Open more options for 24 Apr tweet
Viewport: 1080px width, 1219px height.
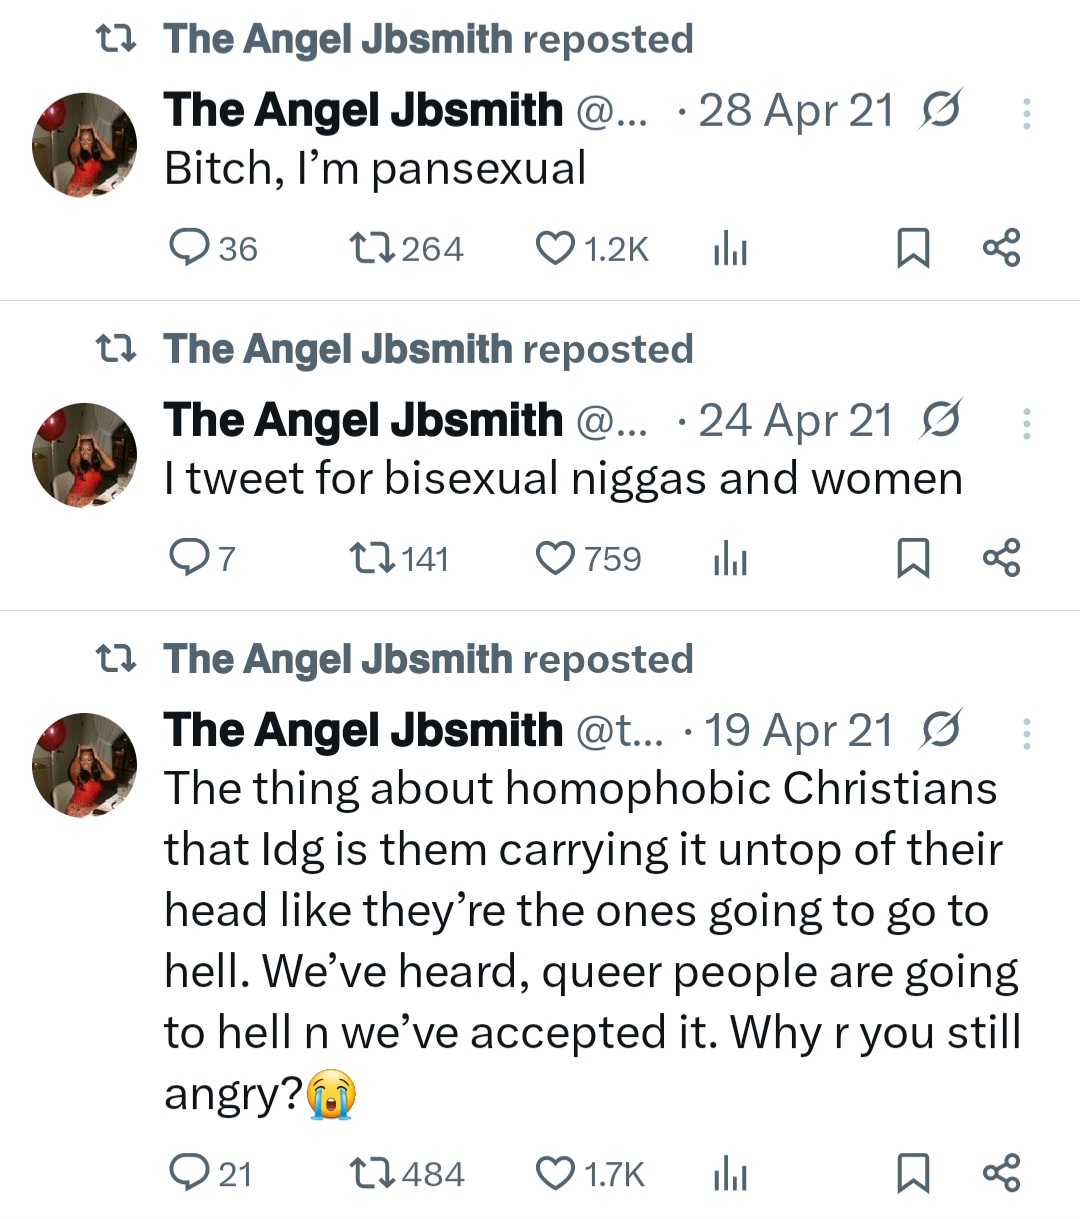pos(1026,424)
